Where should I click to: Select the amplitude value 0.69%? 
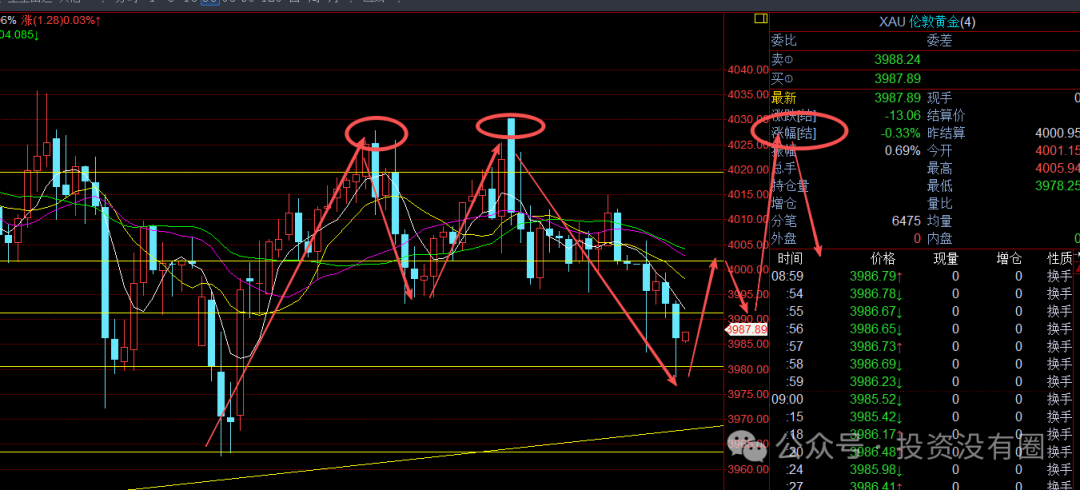902,151
